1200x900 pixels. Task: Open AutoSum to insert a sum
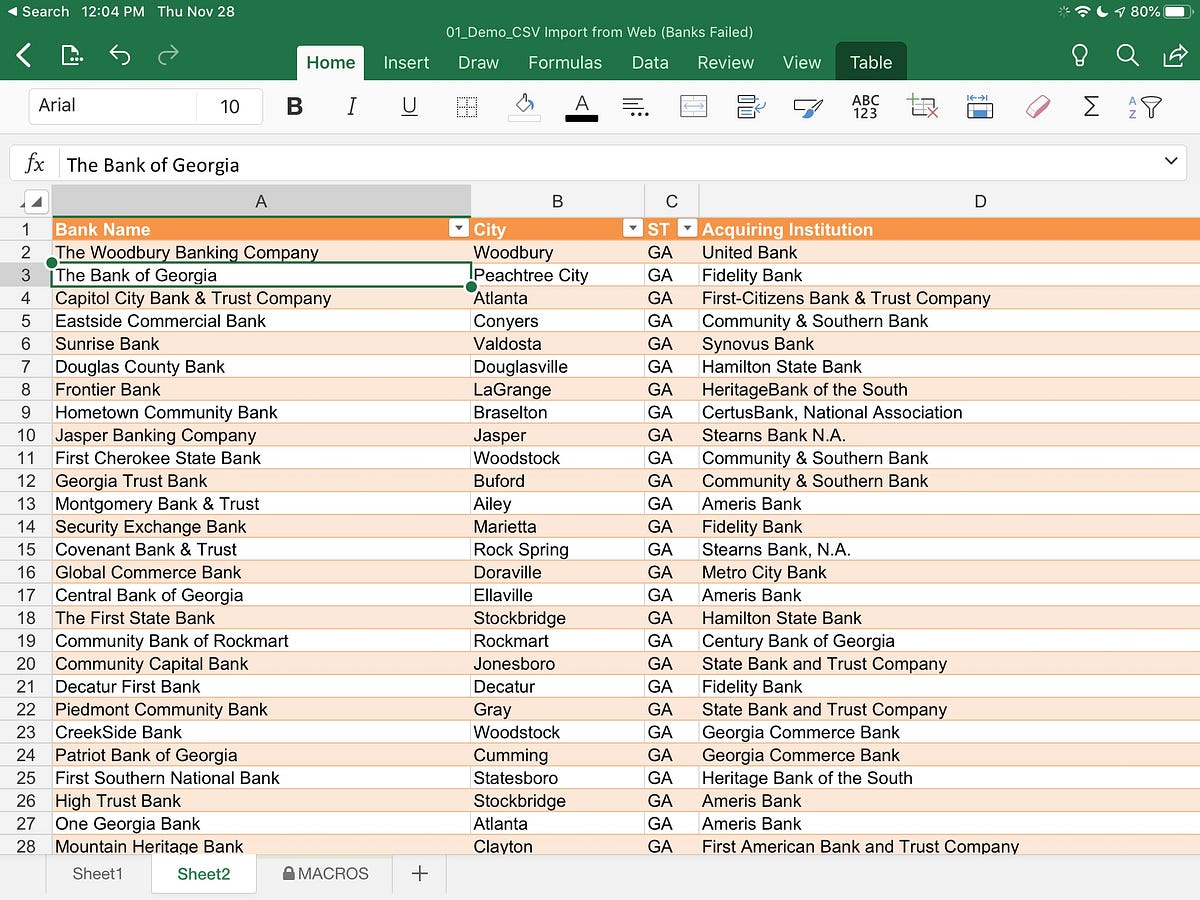point(1091,107)
